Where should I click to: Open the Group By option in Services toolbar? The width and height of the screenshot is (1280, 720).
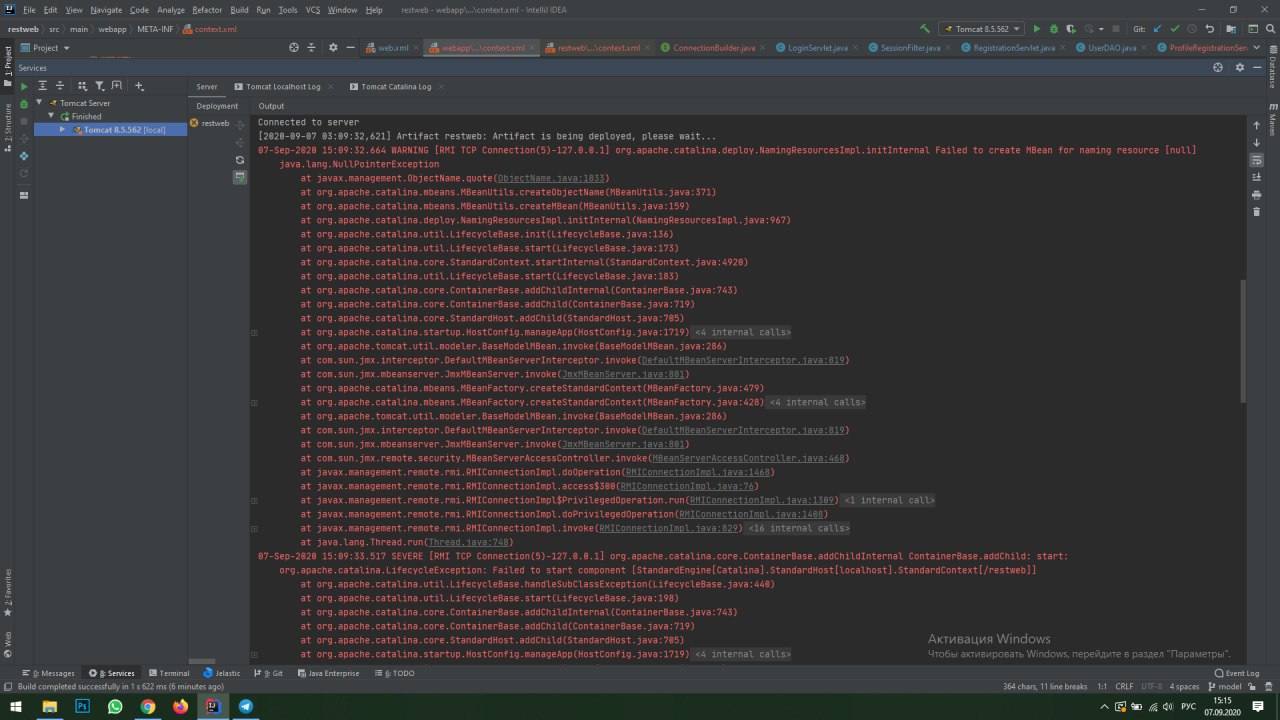pyautogui.click(x=82, y=86)
